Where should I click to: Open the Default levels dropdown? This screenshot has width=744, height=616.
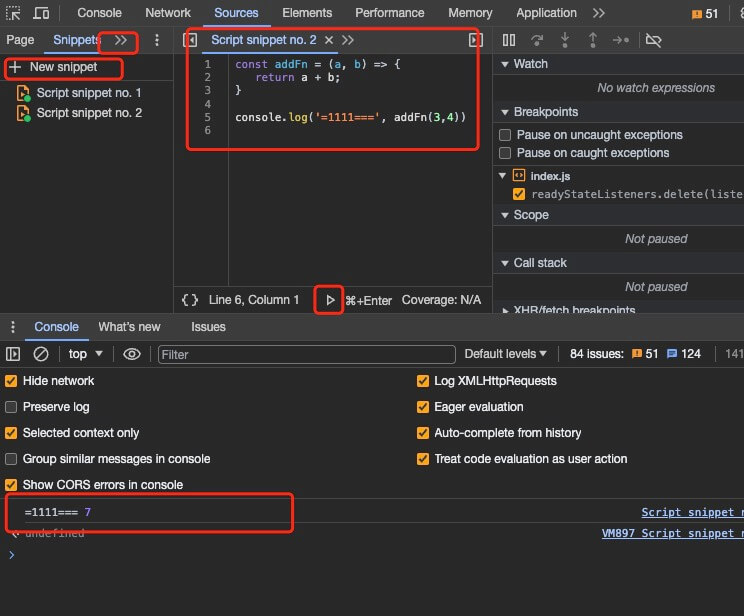click(506, 354)
